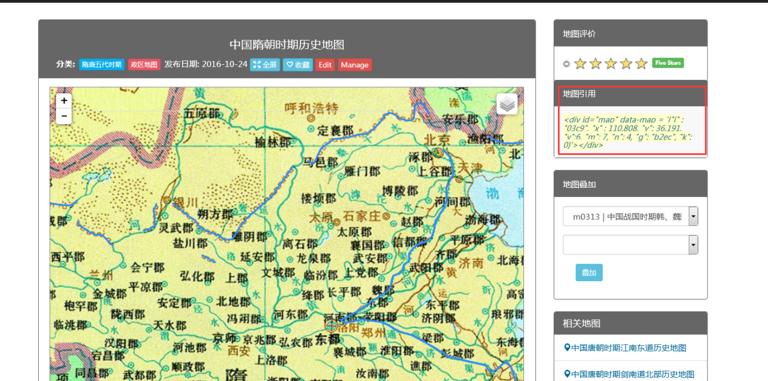Screen dimensions: 768x381
Task: Click the red Manage button
Action: (355, 65)
